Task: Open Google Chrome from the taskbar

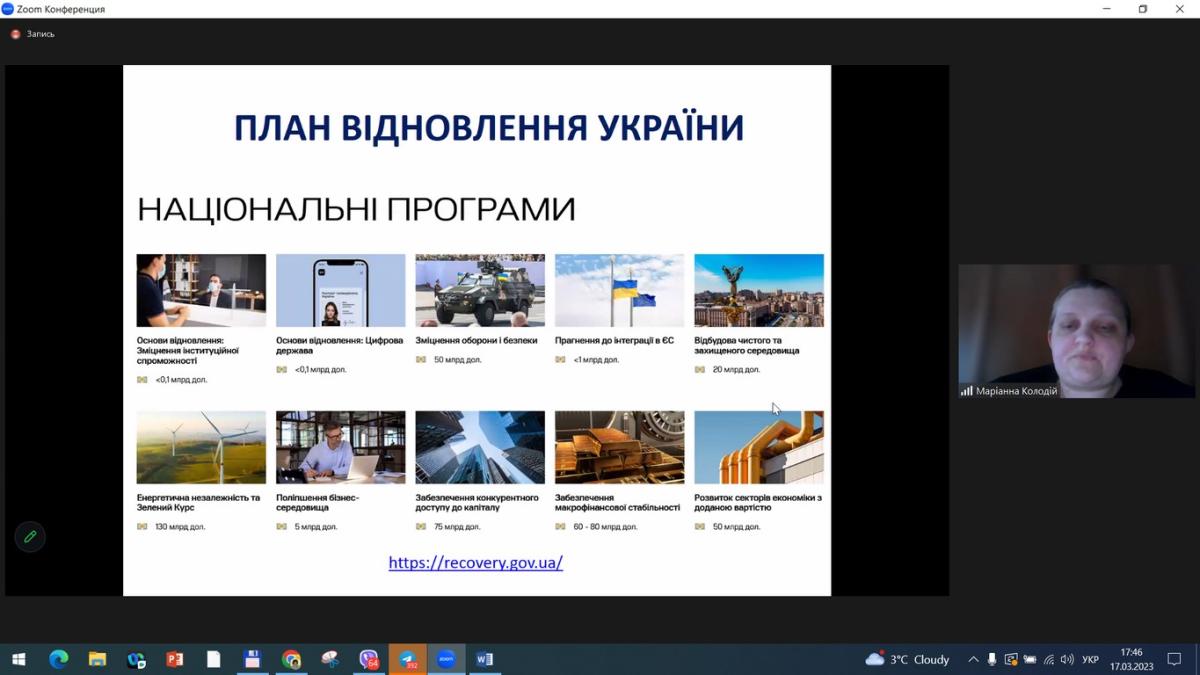Action: pyautogui.click(x=291, y=659)
